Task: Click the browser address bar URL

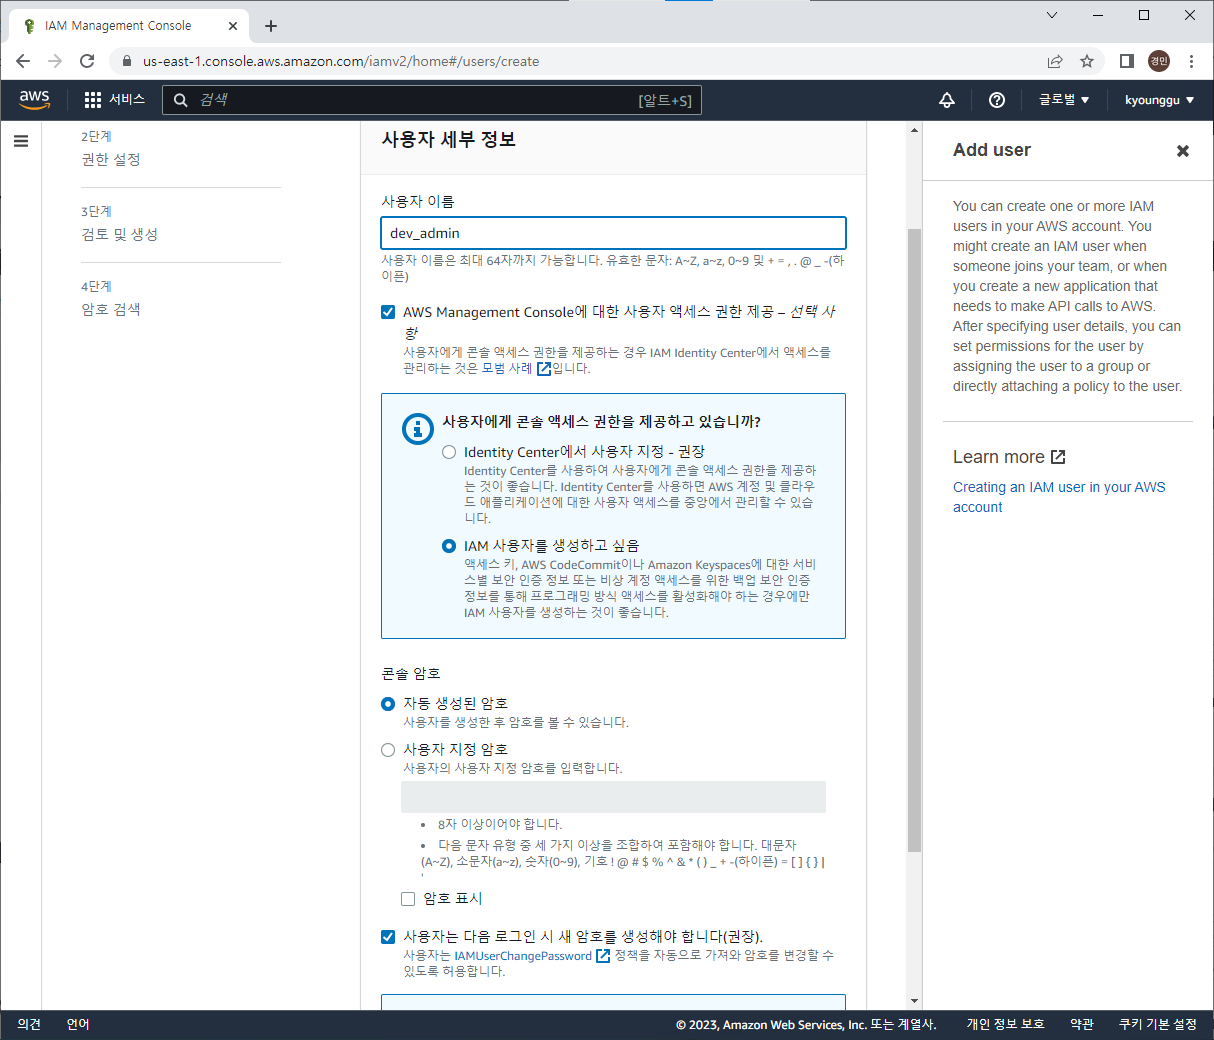Action: click(341, 61)
